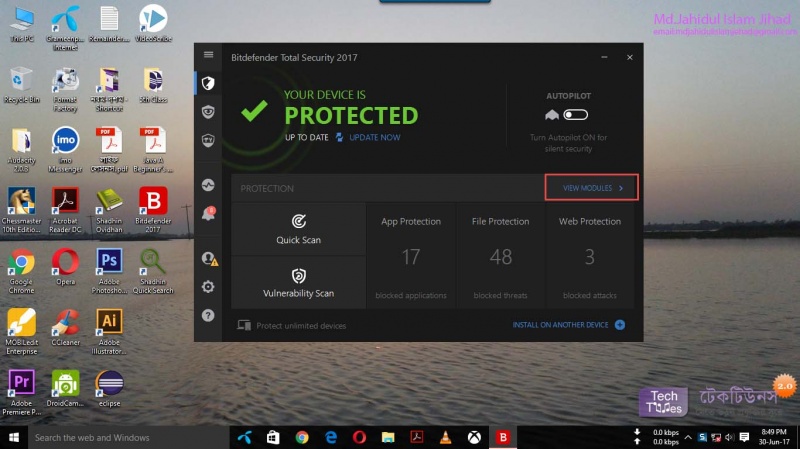This screenshot has width=800, height=449.
Task: Click the Windows Start button
Action: (x=14, y=437)
